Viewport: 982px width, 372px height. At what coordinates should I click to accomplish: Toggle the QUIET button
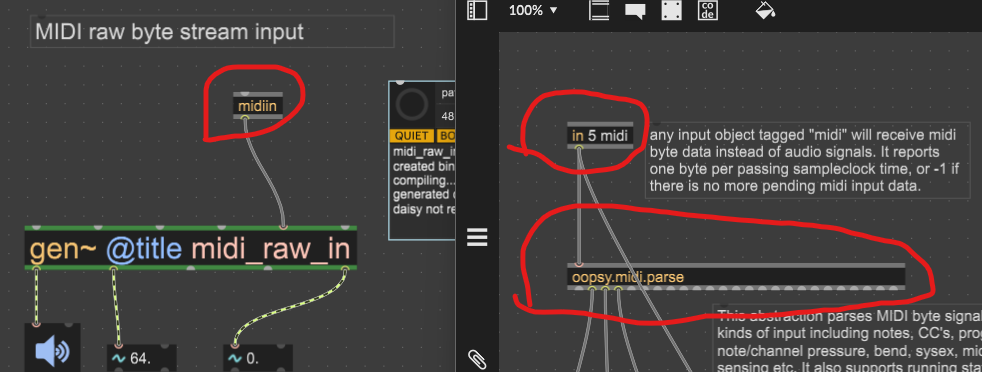click(411, 136)
